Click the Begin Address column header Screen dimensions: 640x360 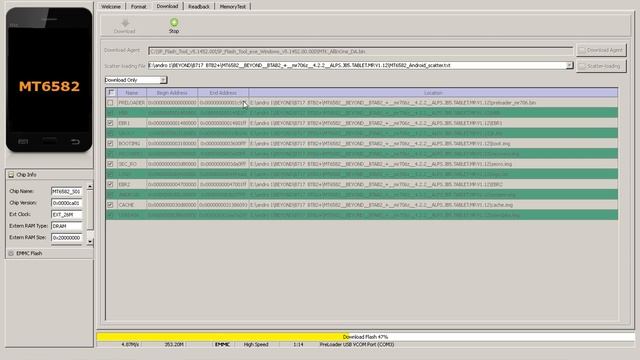coord(172,93)
